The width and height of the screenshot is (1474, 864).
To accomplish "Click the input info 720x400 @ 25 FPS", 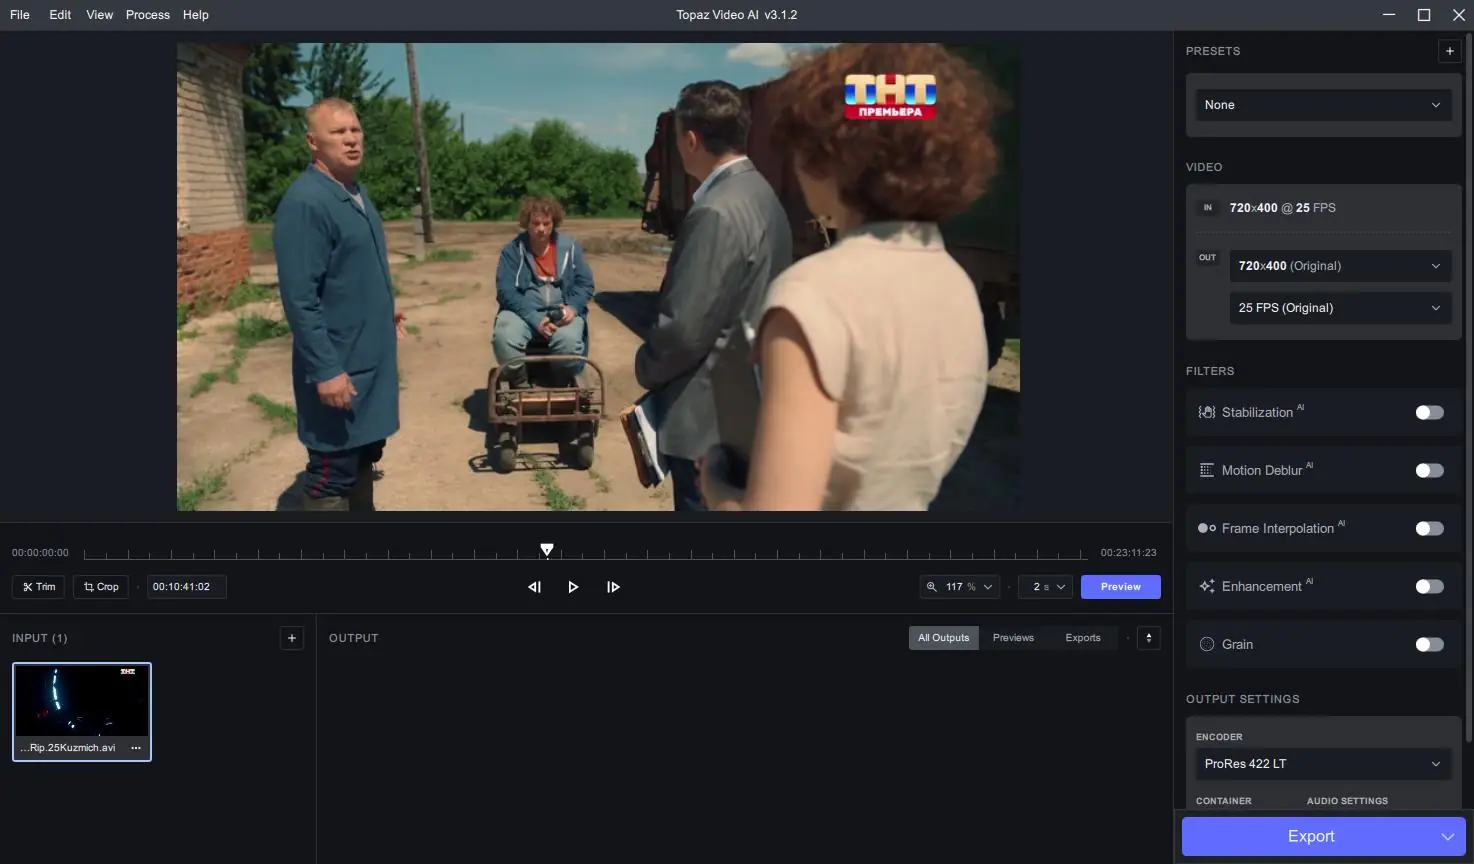I will pyautogui.click(x=1283, y=208).
